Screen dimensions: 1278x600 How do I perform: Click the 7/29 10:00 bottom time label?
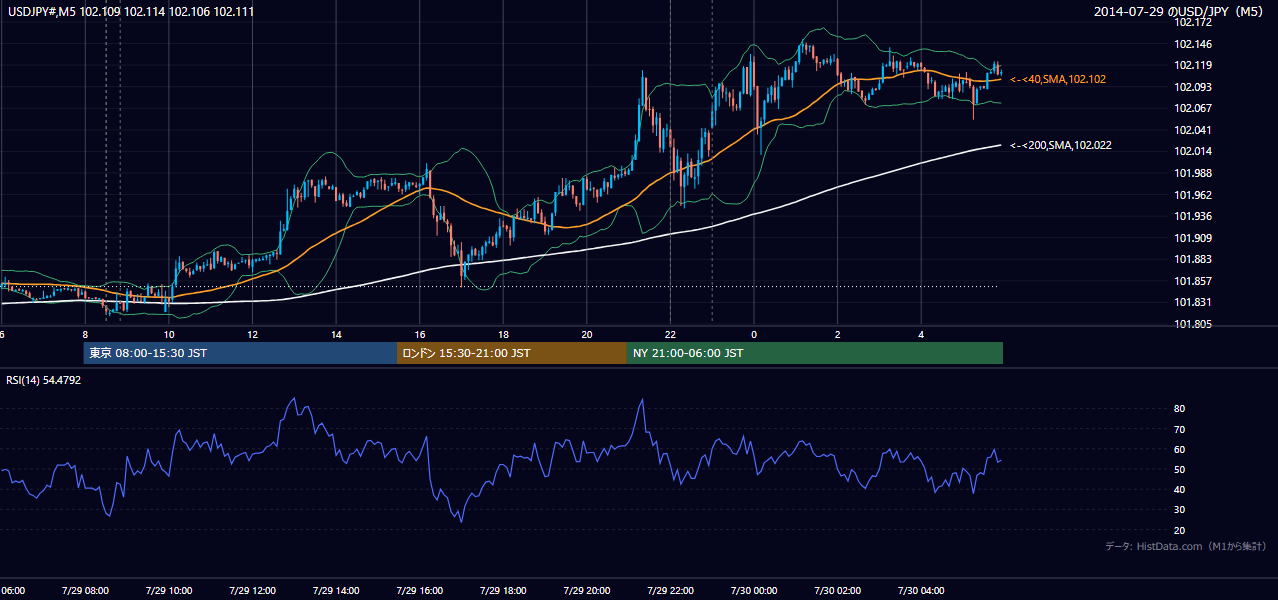(x=170, y=591)
